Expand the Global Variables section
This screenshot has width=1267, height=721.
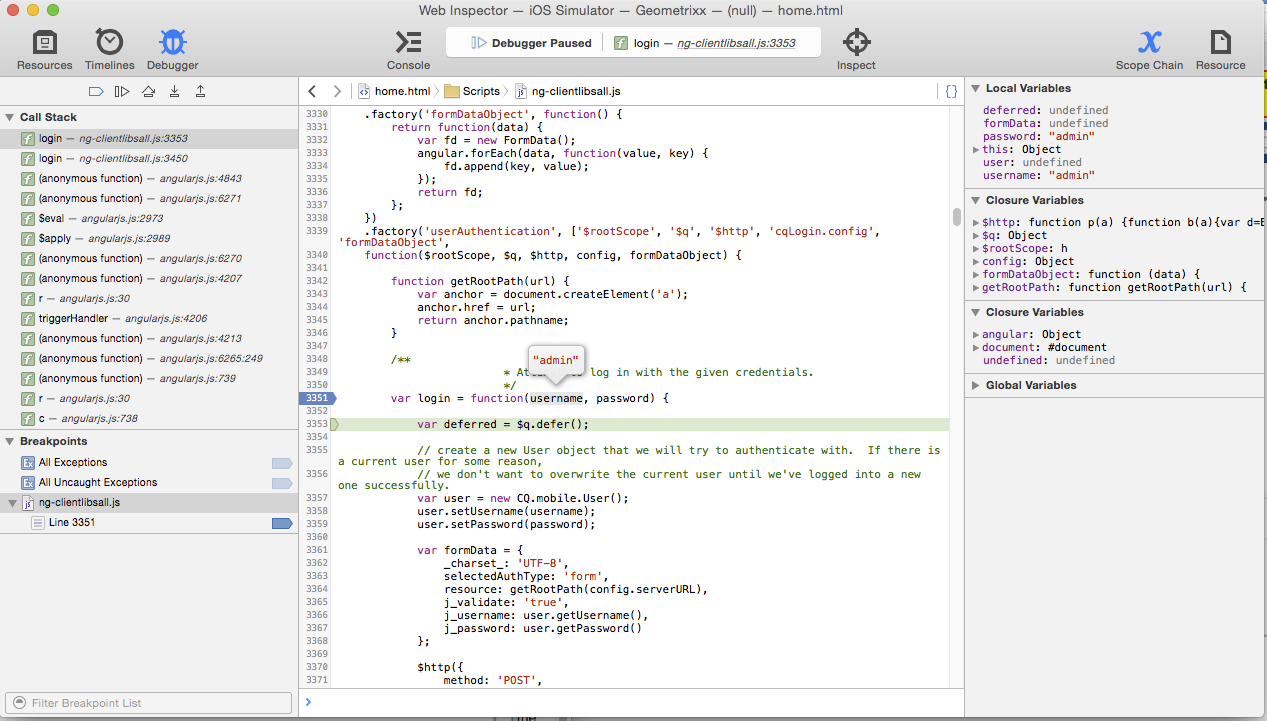click(x=976, y=385)
